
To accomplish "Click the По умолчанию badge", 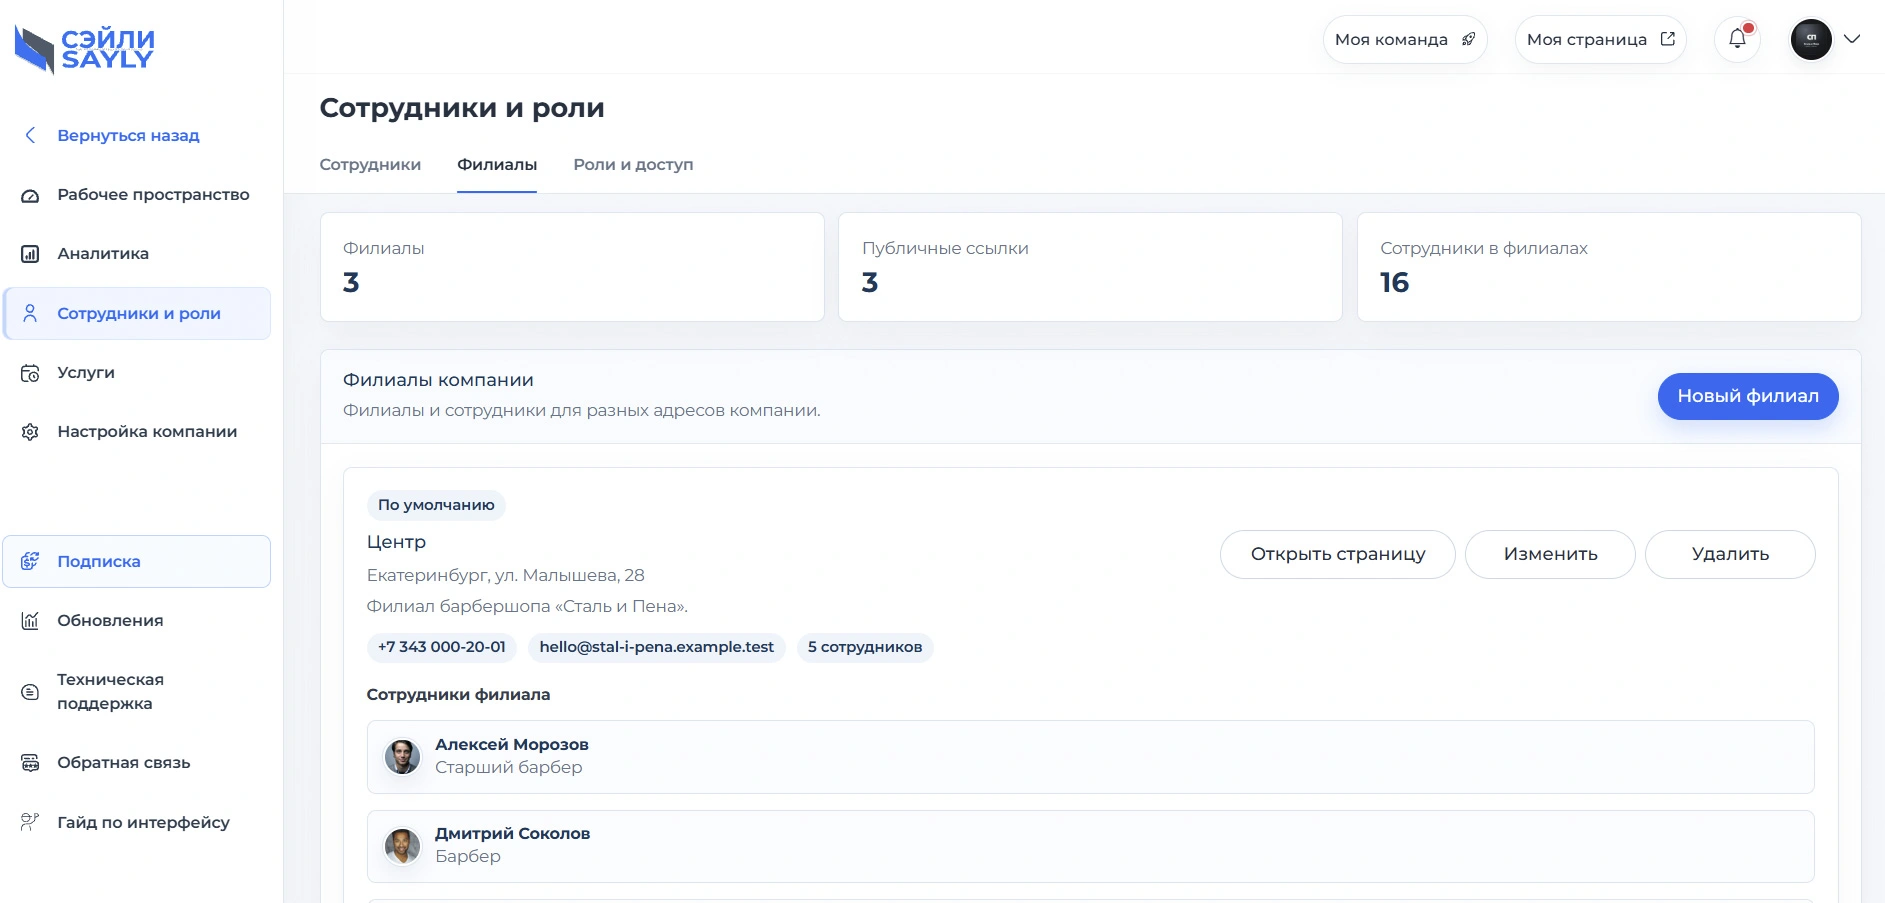I will click(436, 505).
